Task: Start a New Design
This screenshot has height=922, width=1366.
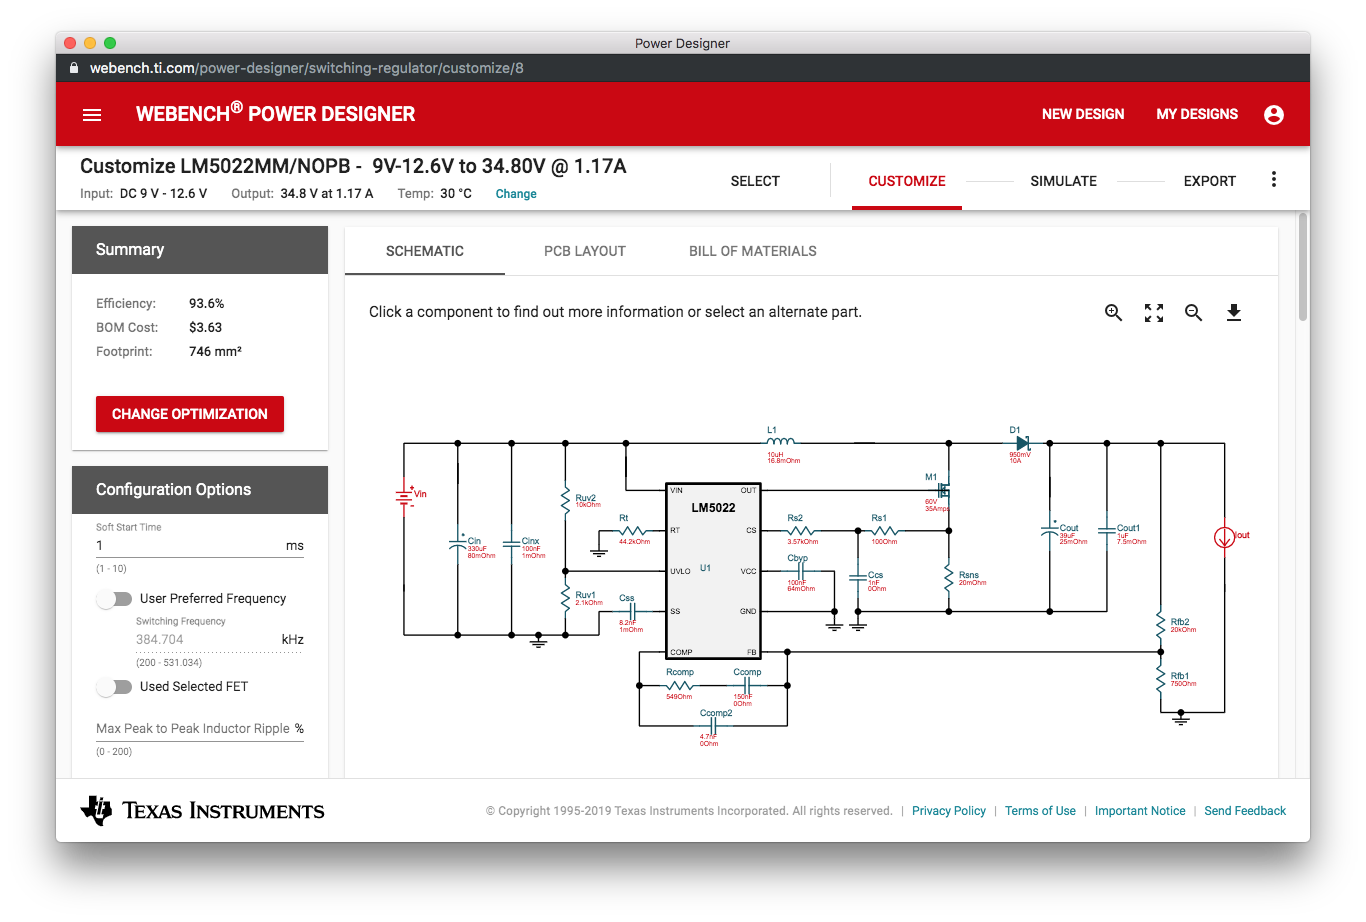Action: (1083, 114)
